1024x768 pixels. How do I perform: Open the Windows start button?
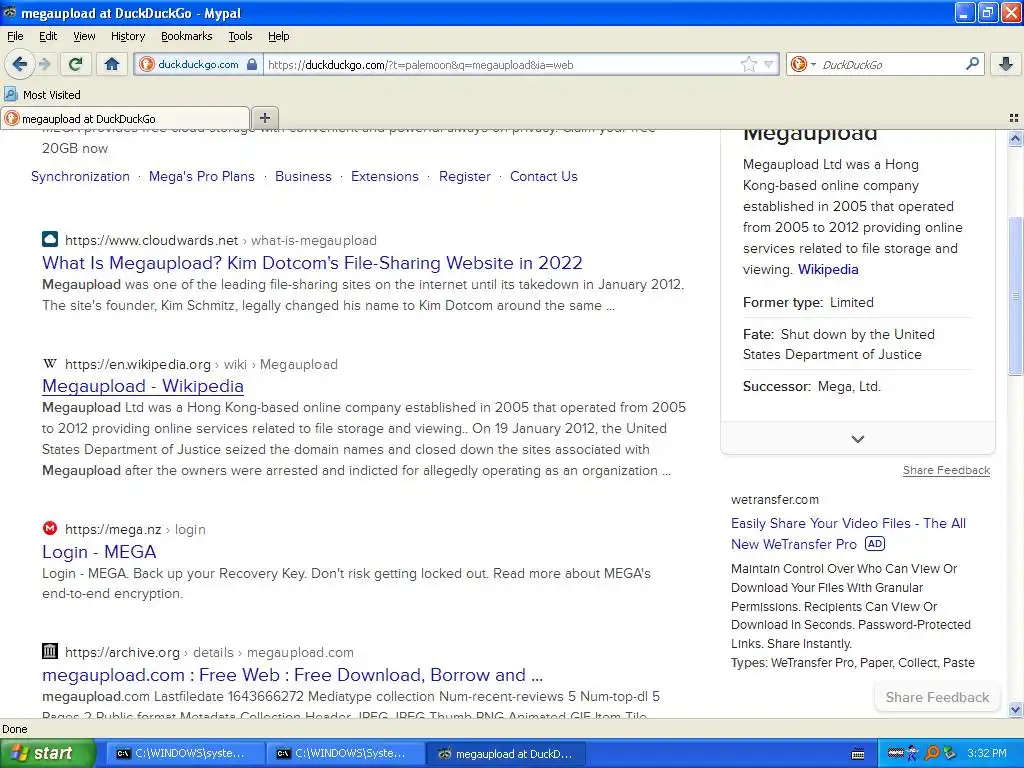pos(46,753)
